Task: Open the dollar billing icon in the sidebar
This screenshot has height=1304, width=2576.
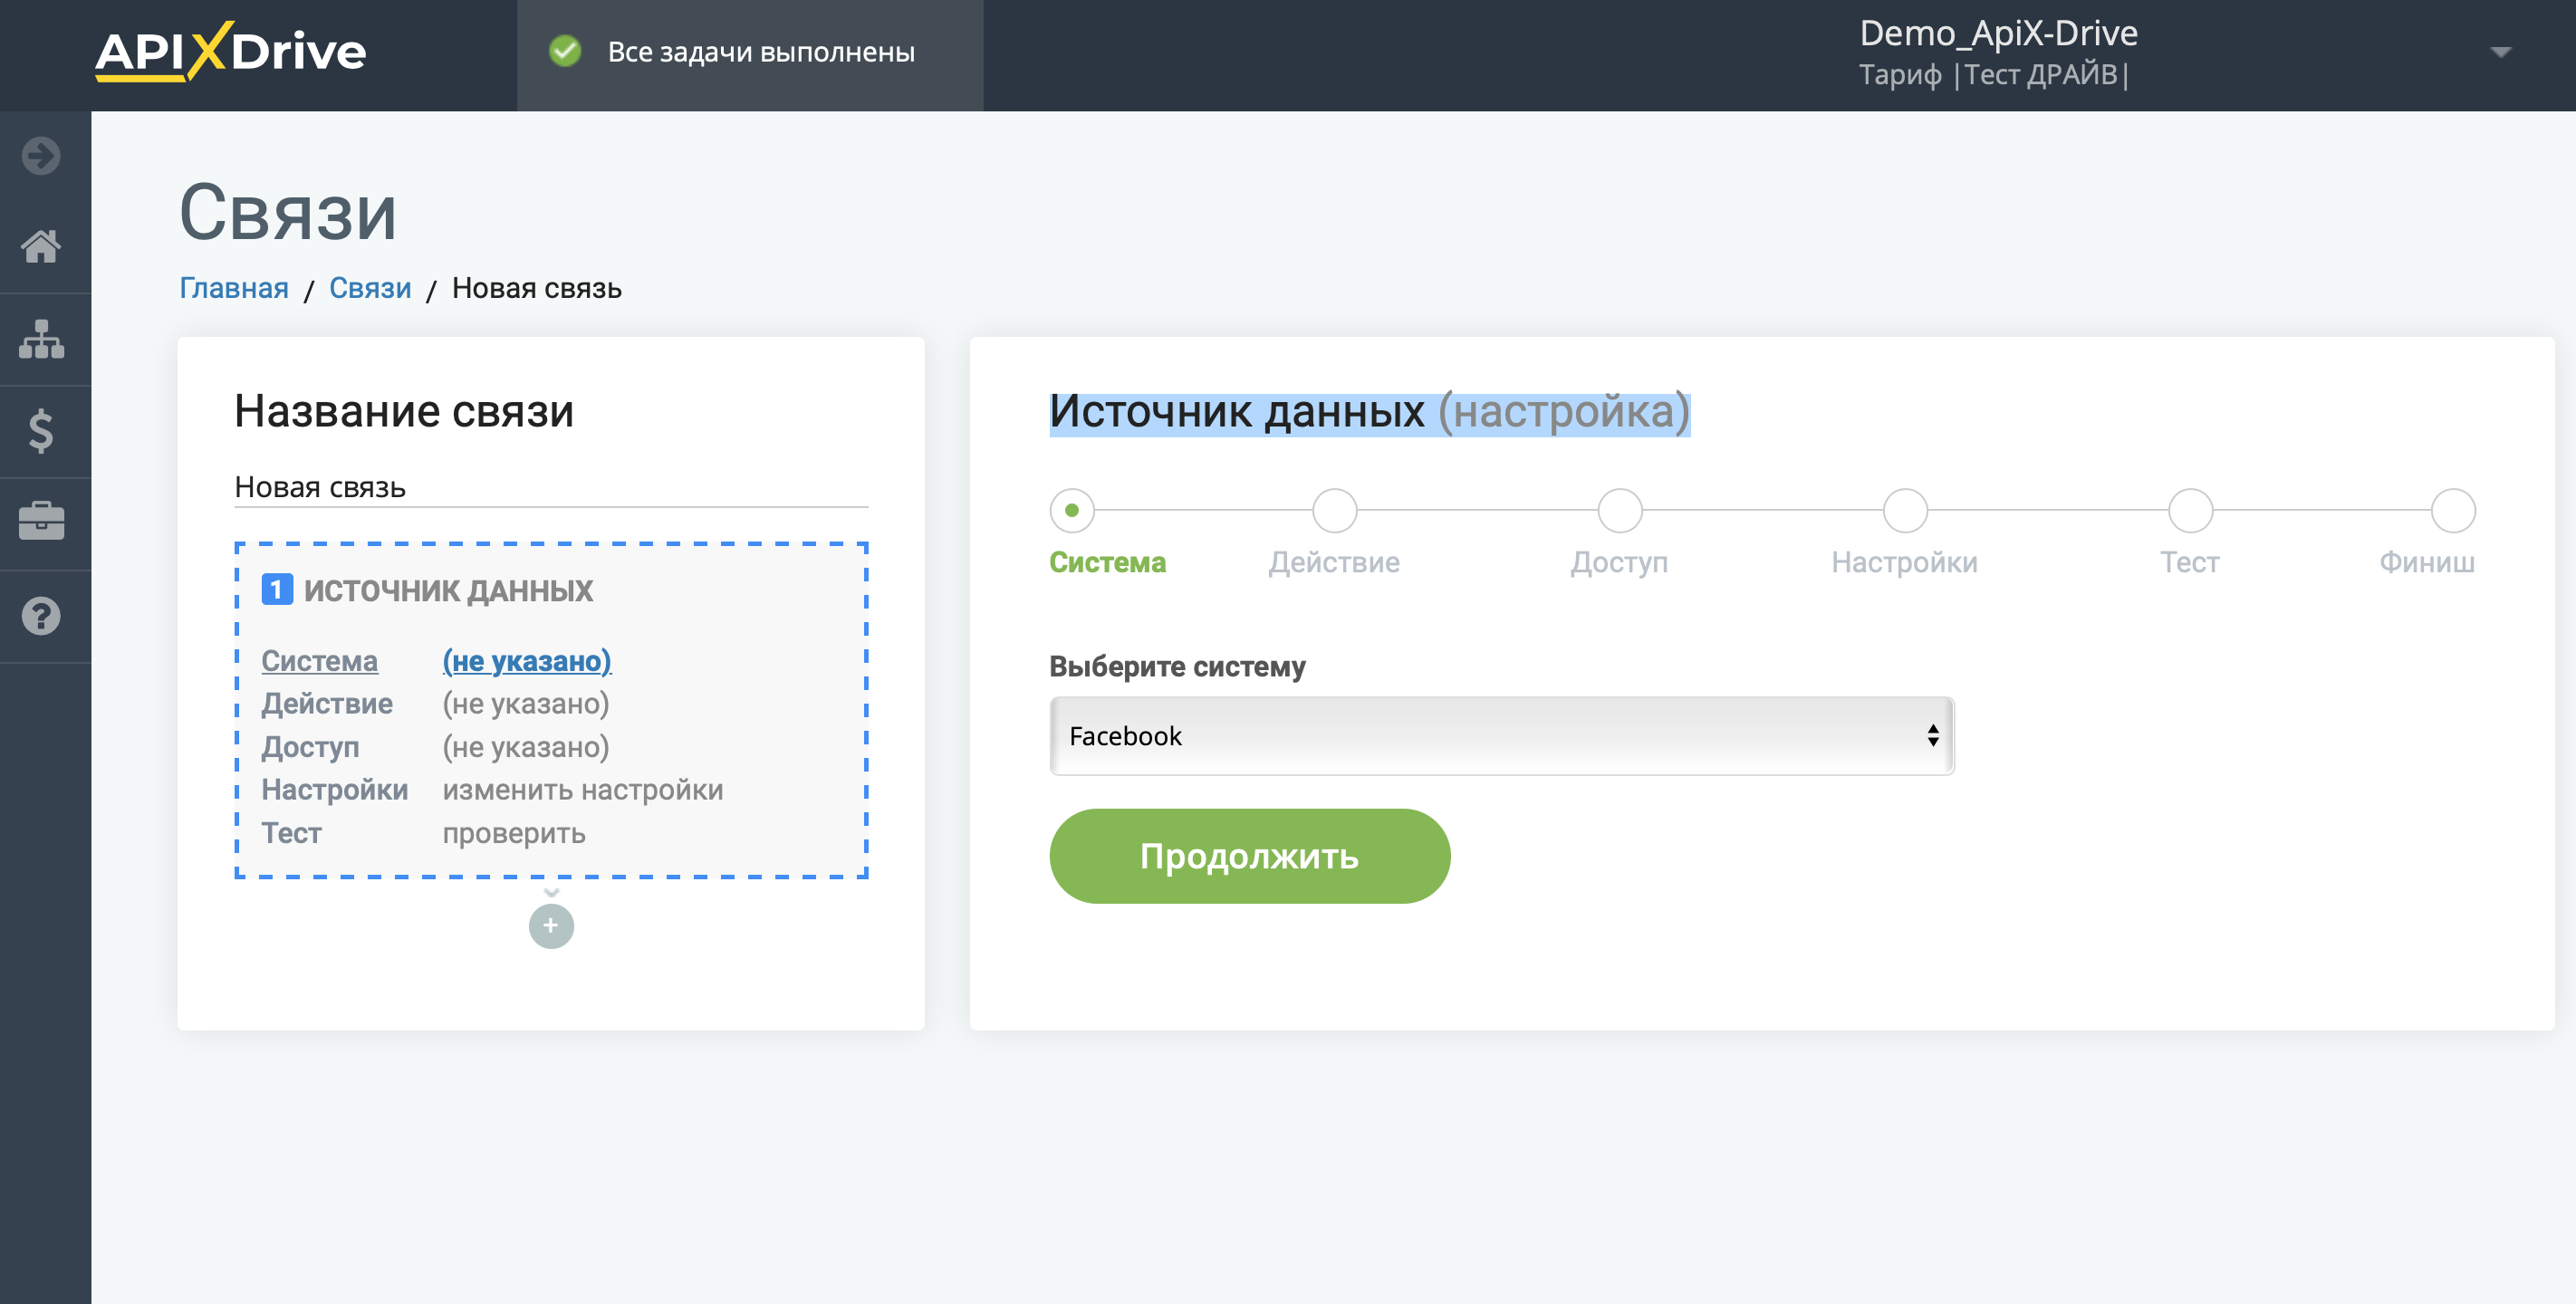Action: 41,431
